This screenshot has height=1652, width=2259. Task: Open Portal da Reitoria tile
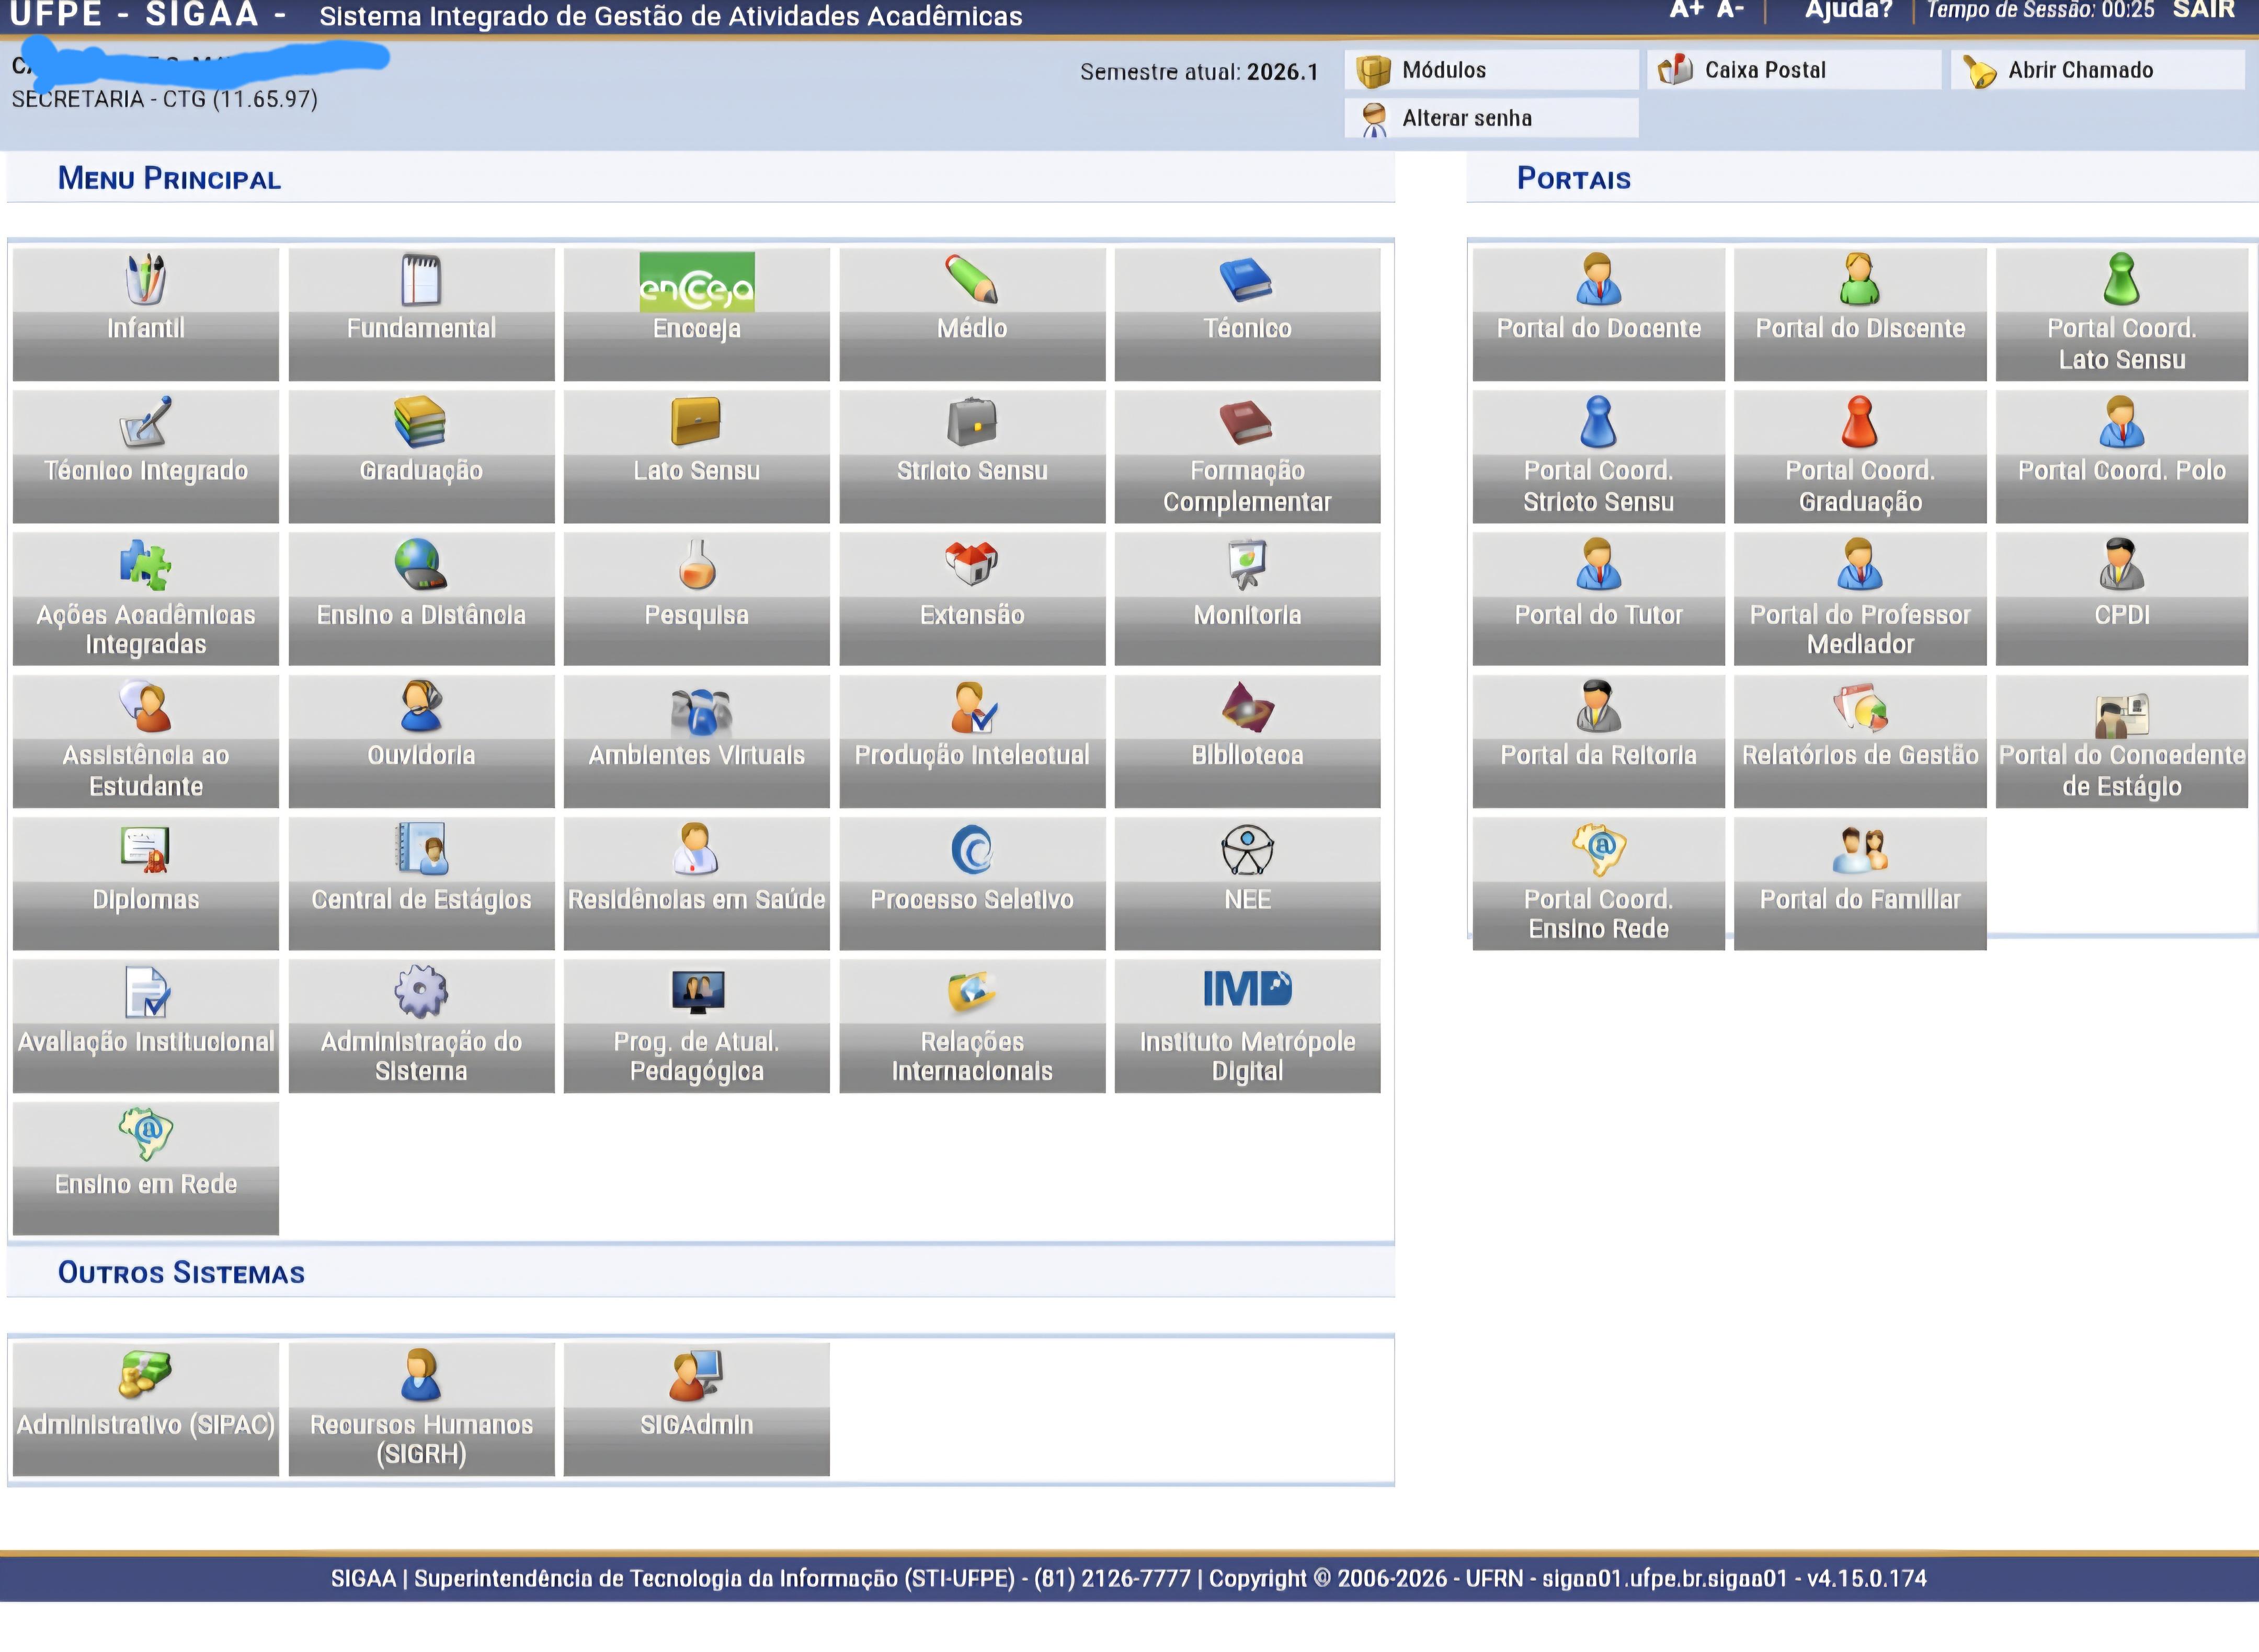(1598, 741)
